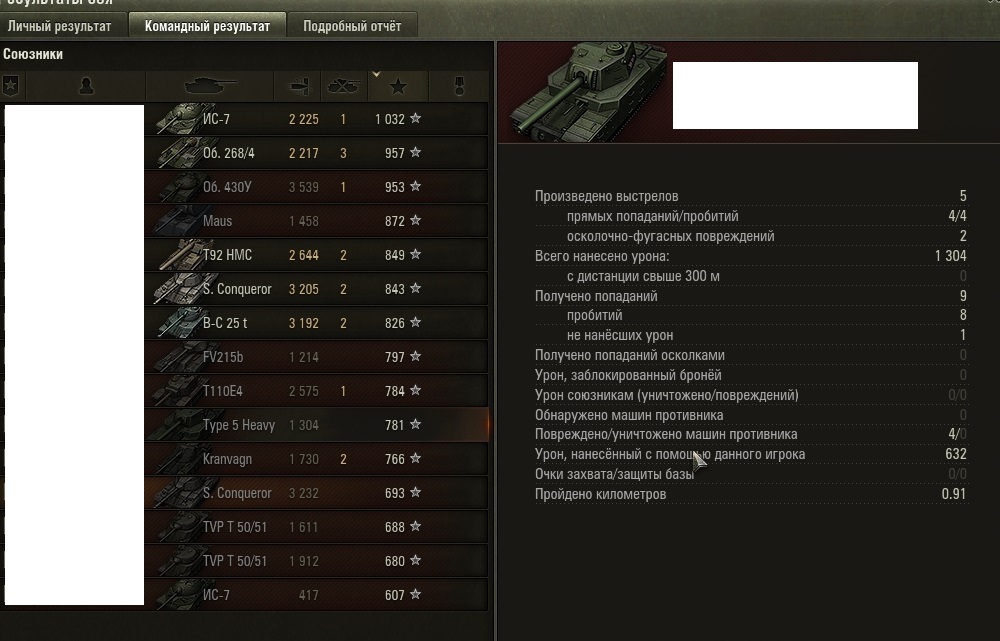Sort allies by player silhouette column
This screenshot has width=1000, height=641.
[x=86, y=85]
